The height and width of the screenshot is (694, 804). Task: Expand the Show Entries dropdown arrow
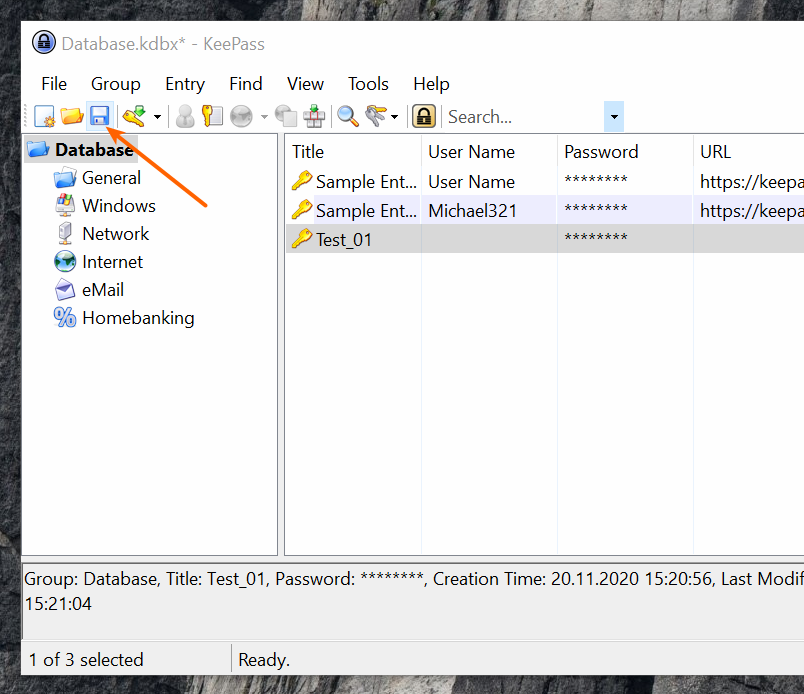pos(394,118)
